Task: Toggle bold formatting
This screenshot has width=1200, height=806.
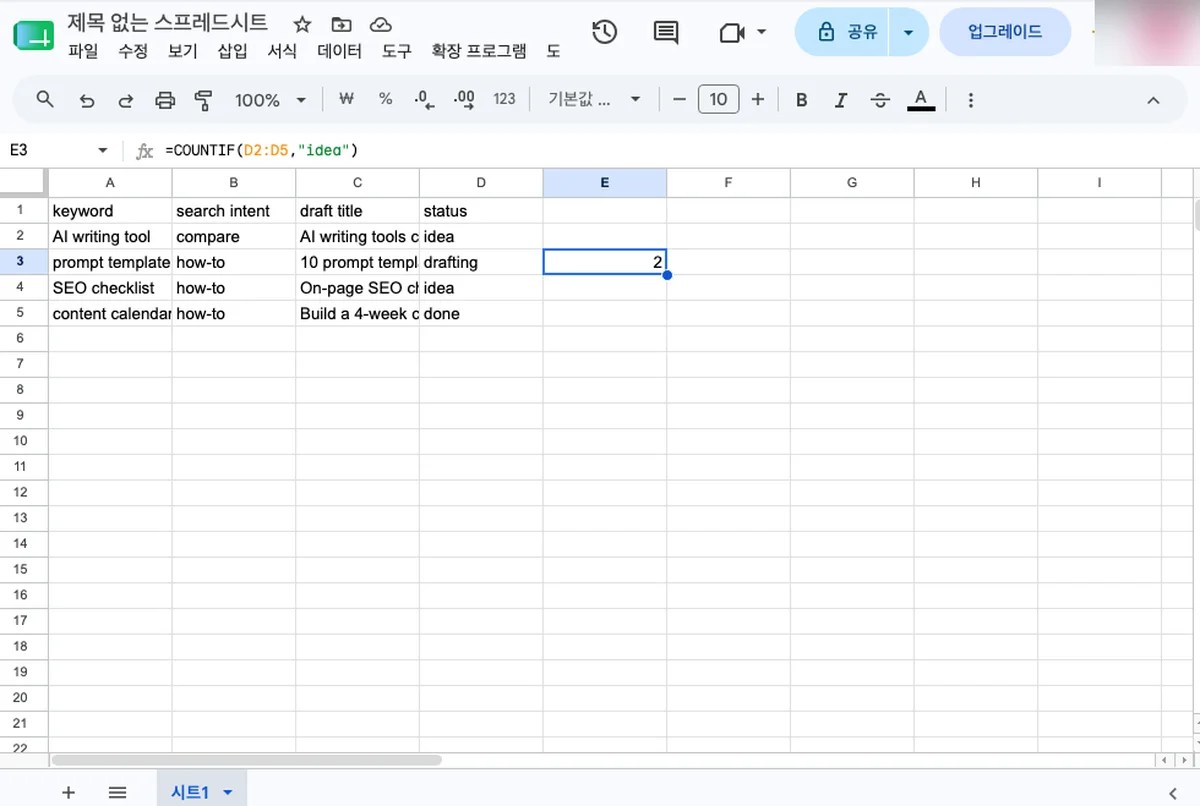Action: pos(801,100)
